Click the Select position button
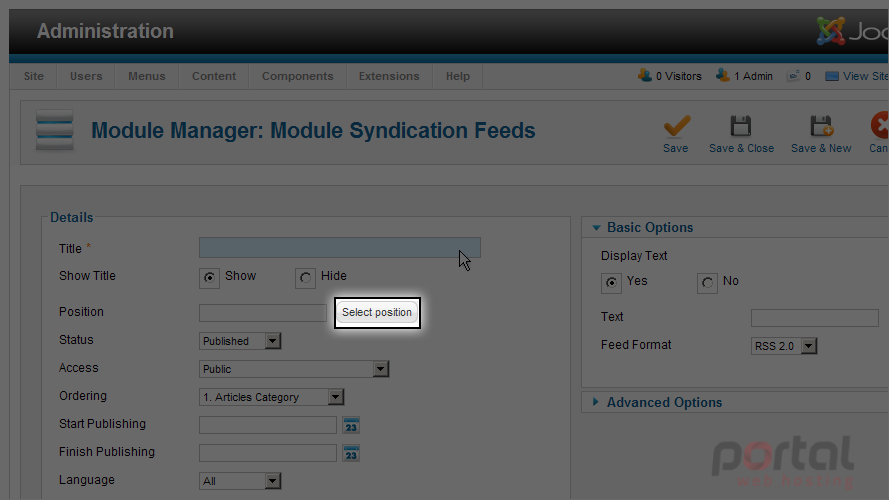The image size is (889, 500). (x=377, y=312)
